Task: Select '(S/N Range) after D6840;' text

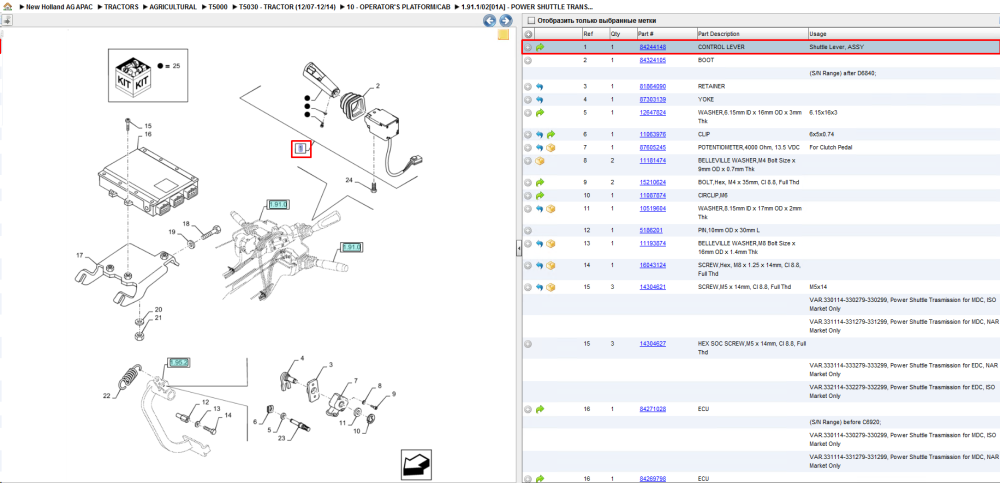Action: pos(843,73)
